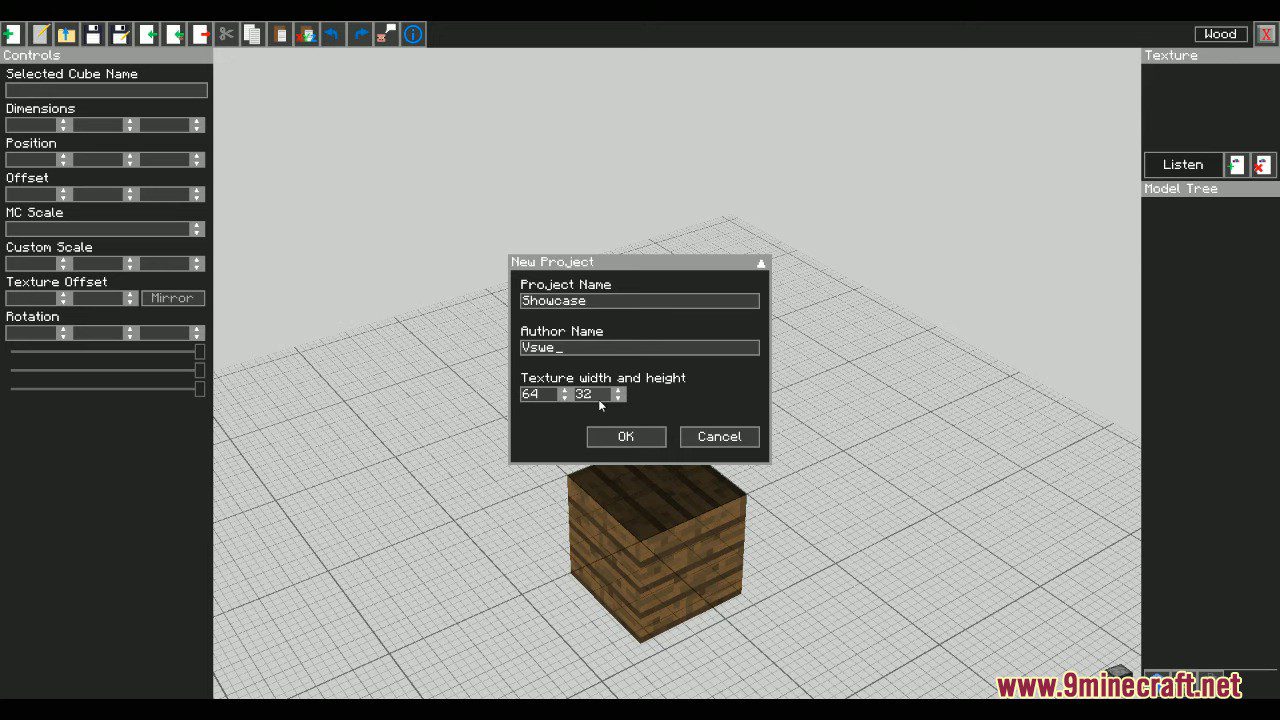Screen dimensions: 1280x720
Task: Click the Project Name field containing Showcase
Action: click(x=640, y=301)
